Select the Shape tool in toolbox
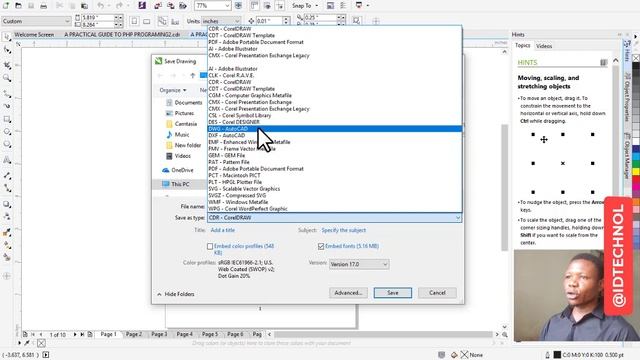The image size is (640, 360). [x=7, y=50]
